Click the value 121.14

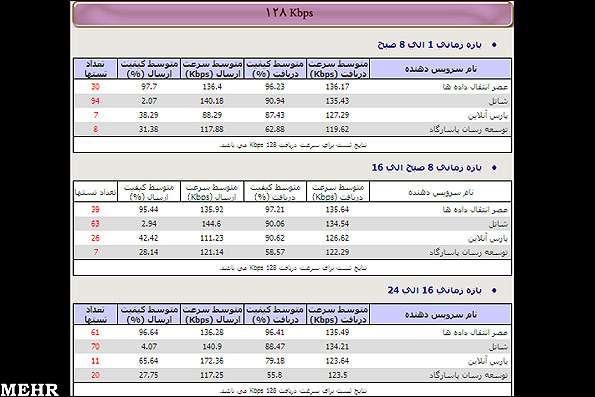(212, 252)
